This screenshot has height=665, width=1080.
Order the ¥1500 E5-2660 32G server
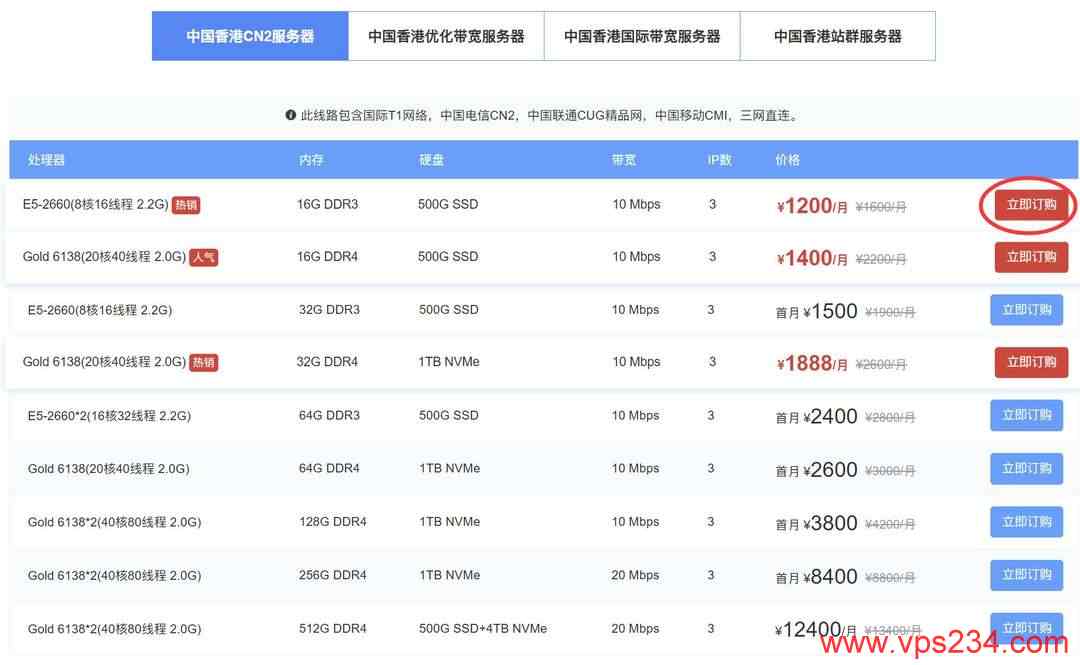pyautogui.click(x=1026, y=310)
